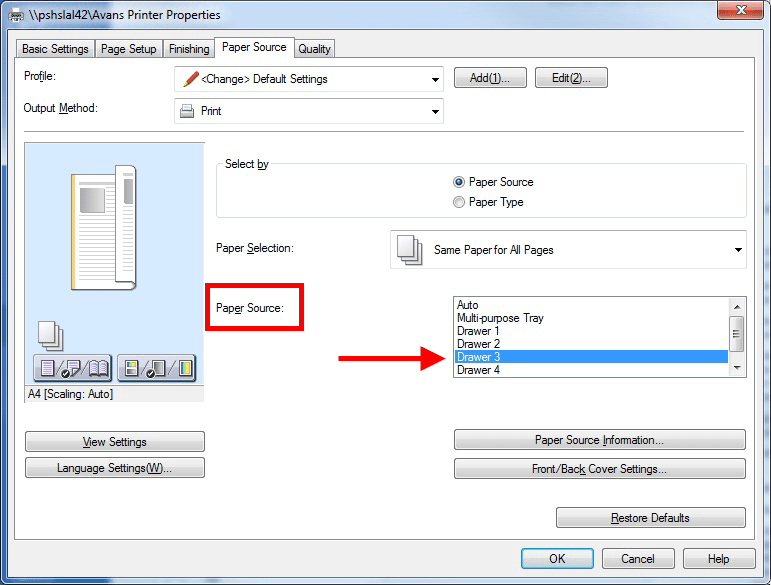
Task: Go to the Quality tab
Action: coord(314,49)
